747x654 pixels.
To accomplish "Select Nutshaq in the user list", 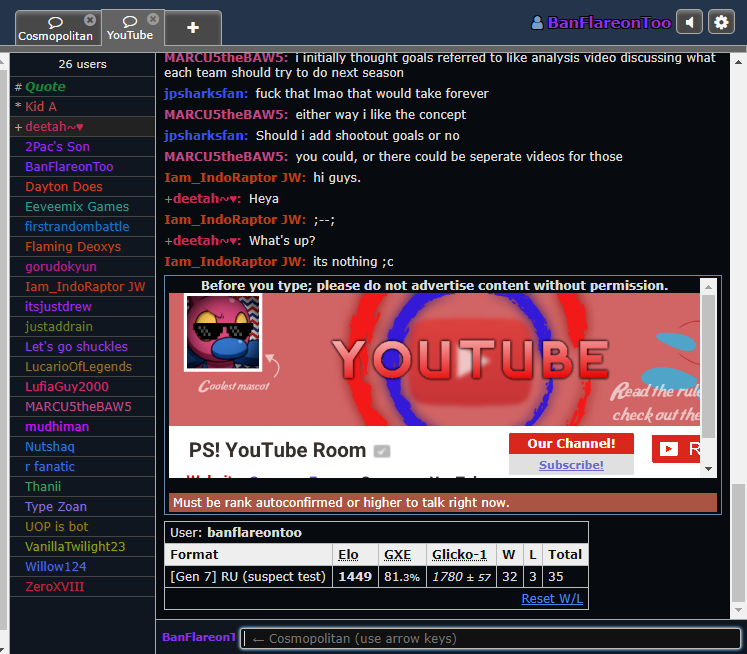I will (82, 447).
